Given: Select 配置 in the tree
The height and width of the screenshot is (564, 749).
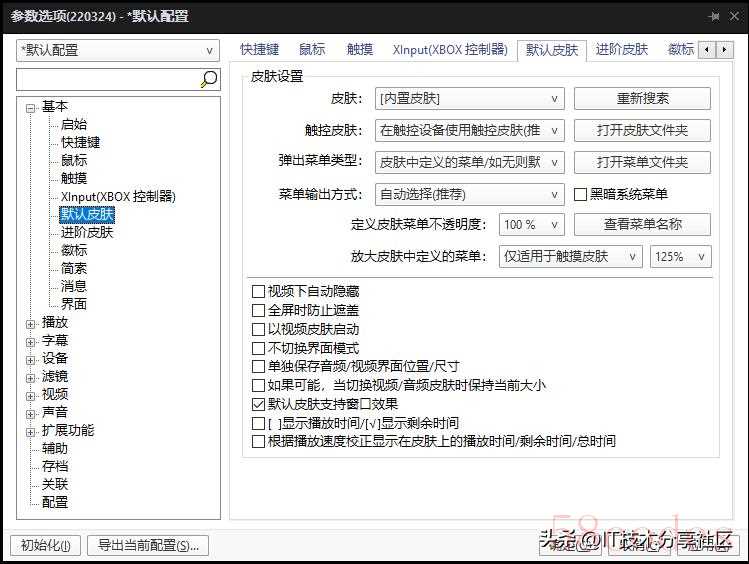Looking at the screenshot, I should click(55, 502).
